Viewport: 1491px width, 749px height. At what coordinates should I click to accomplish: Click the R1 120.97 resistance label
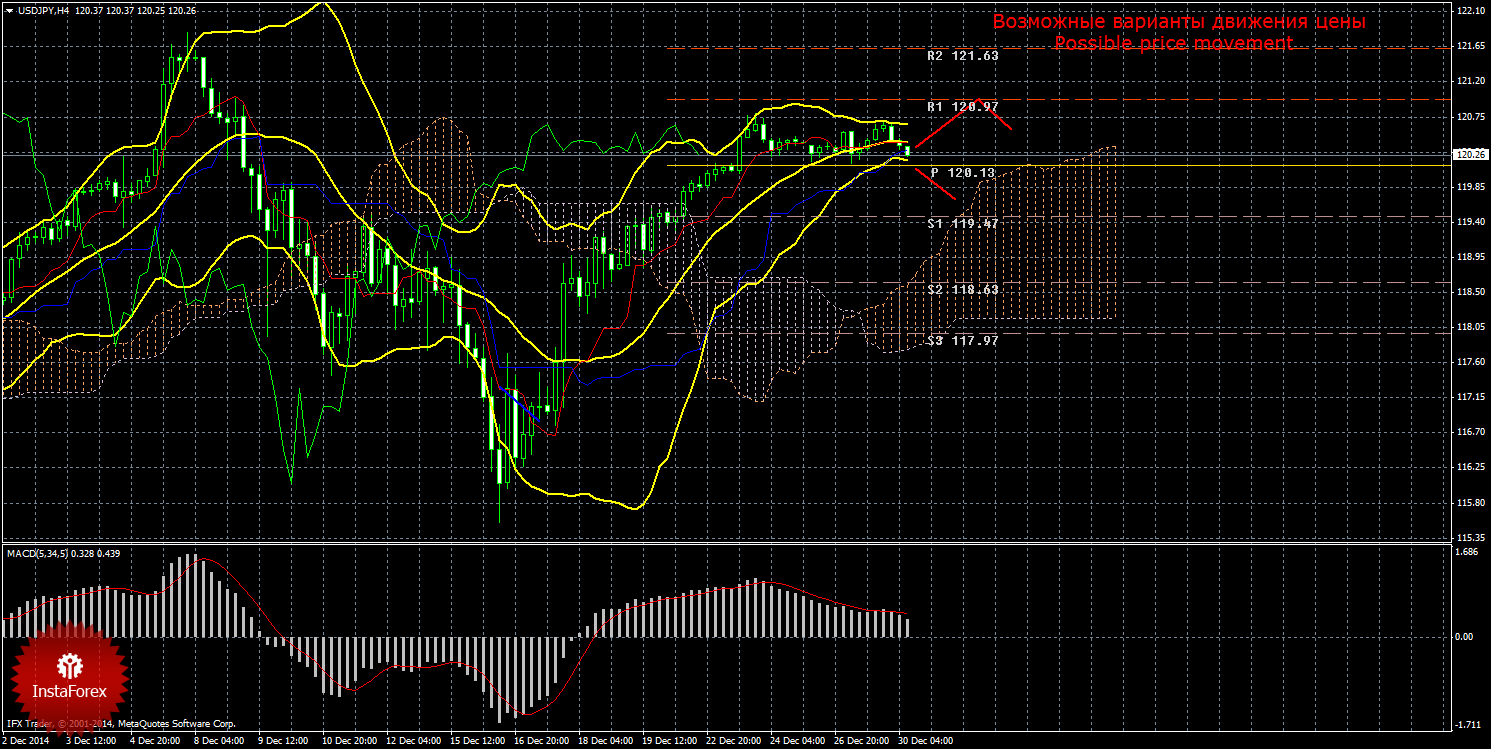(962, 106)
